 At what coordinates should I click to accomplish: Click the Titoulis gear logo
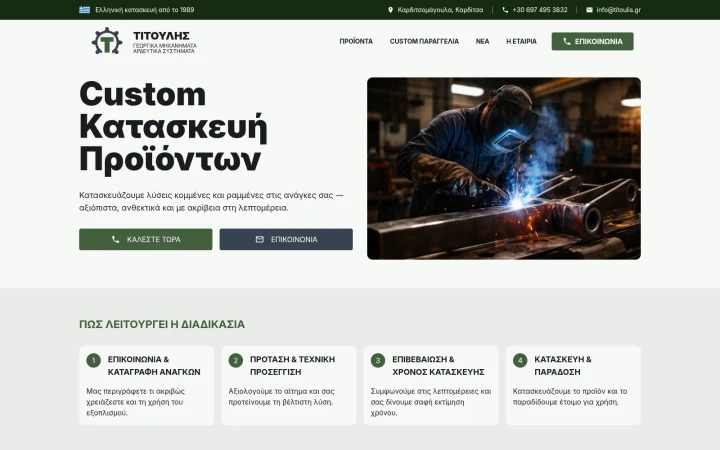(x=107, y=41)
